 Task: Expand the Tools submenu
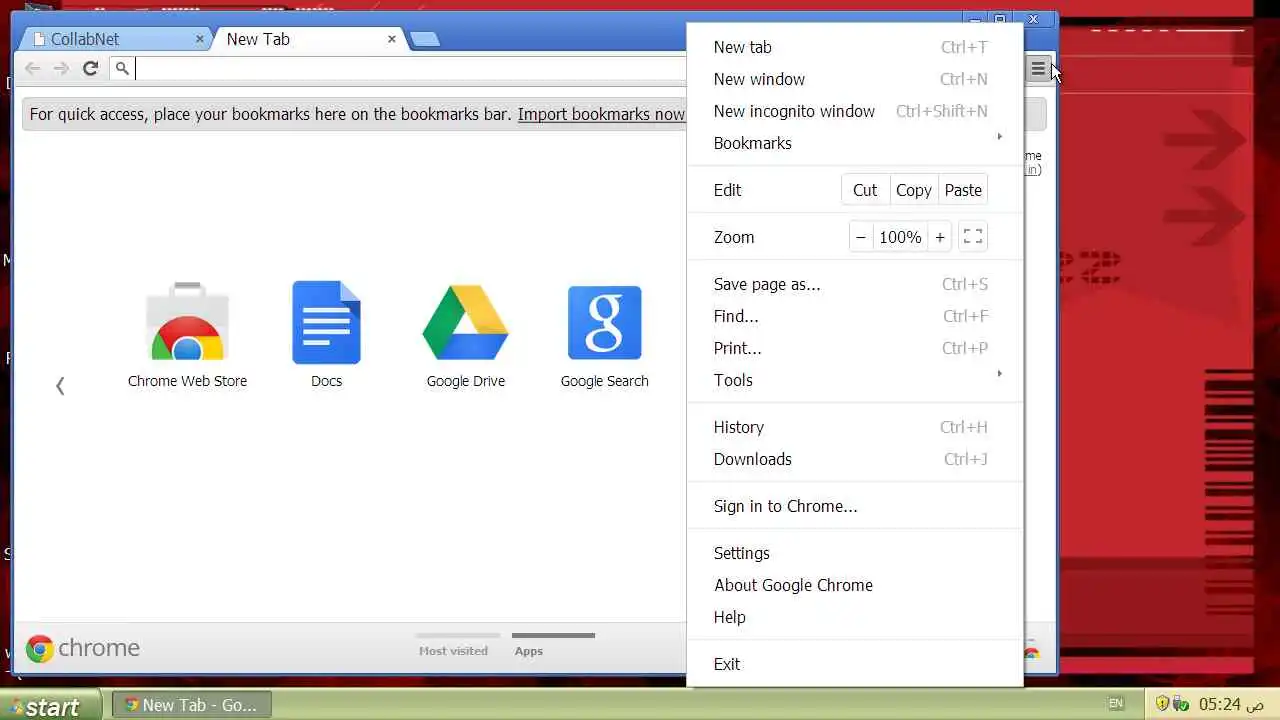(855, 380)
